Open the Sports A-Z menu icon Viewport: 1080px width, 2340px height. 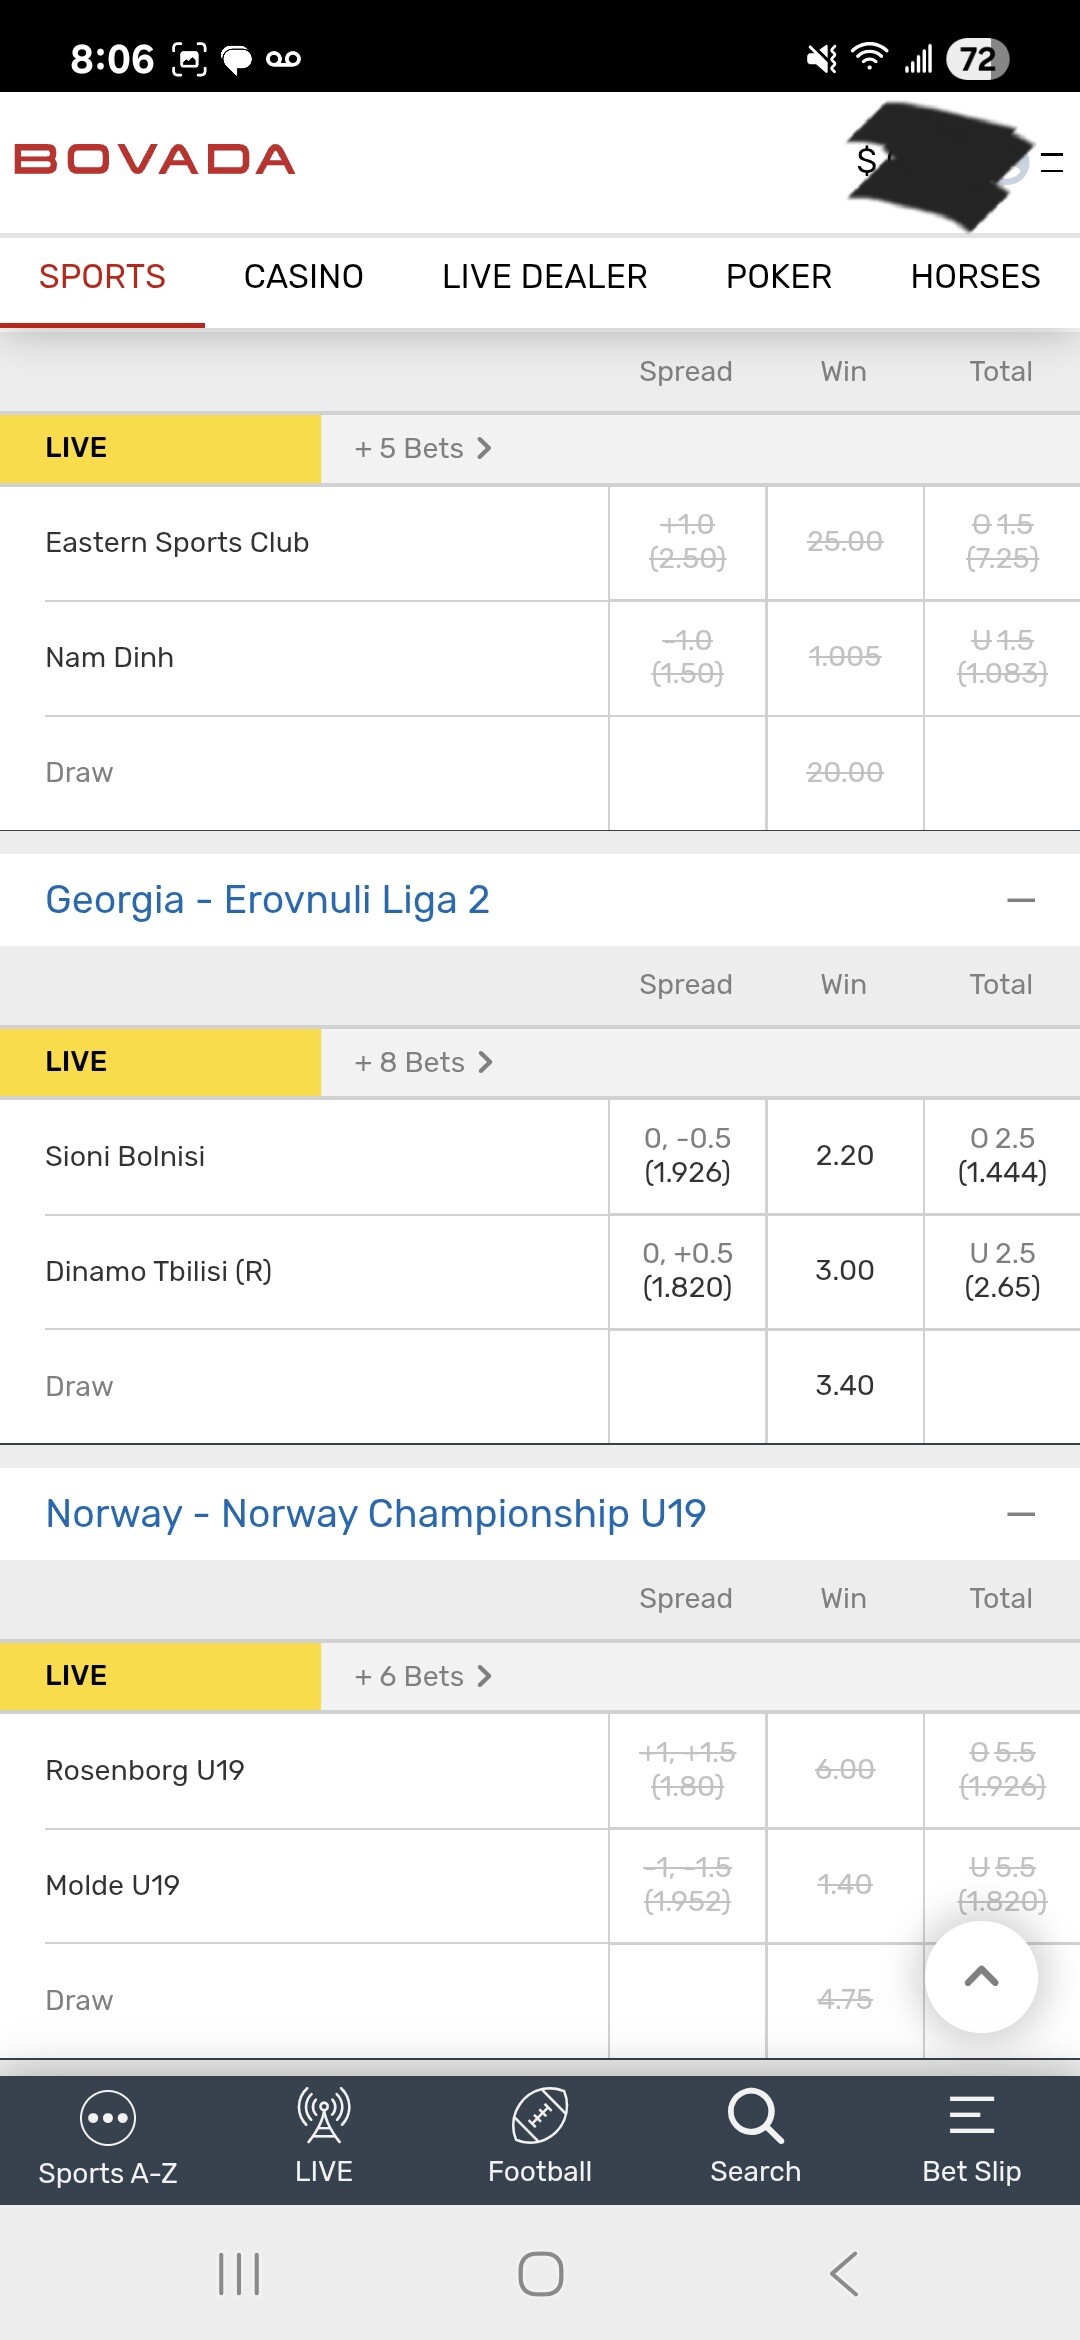point(107,2118)
